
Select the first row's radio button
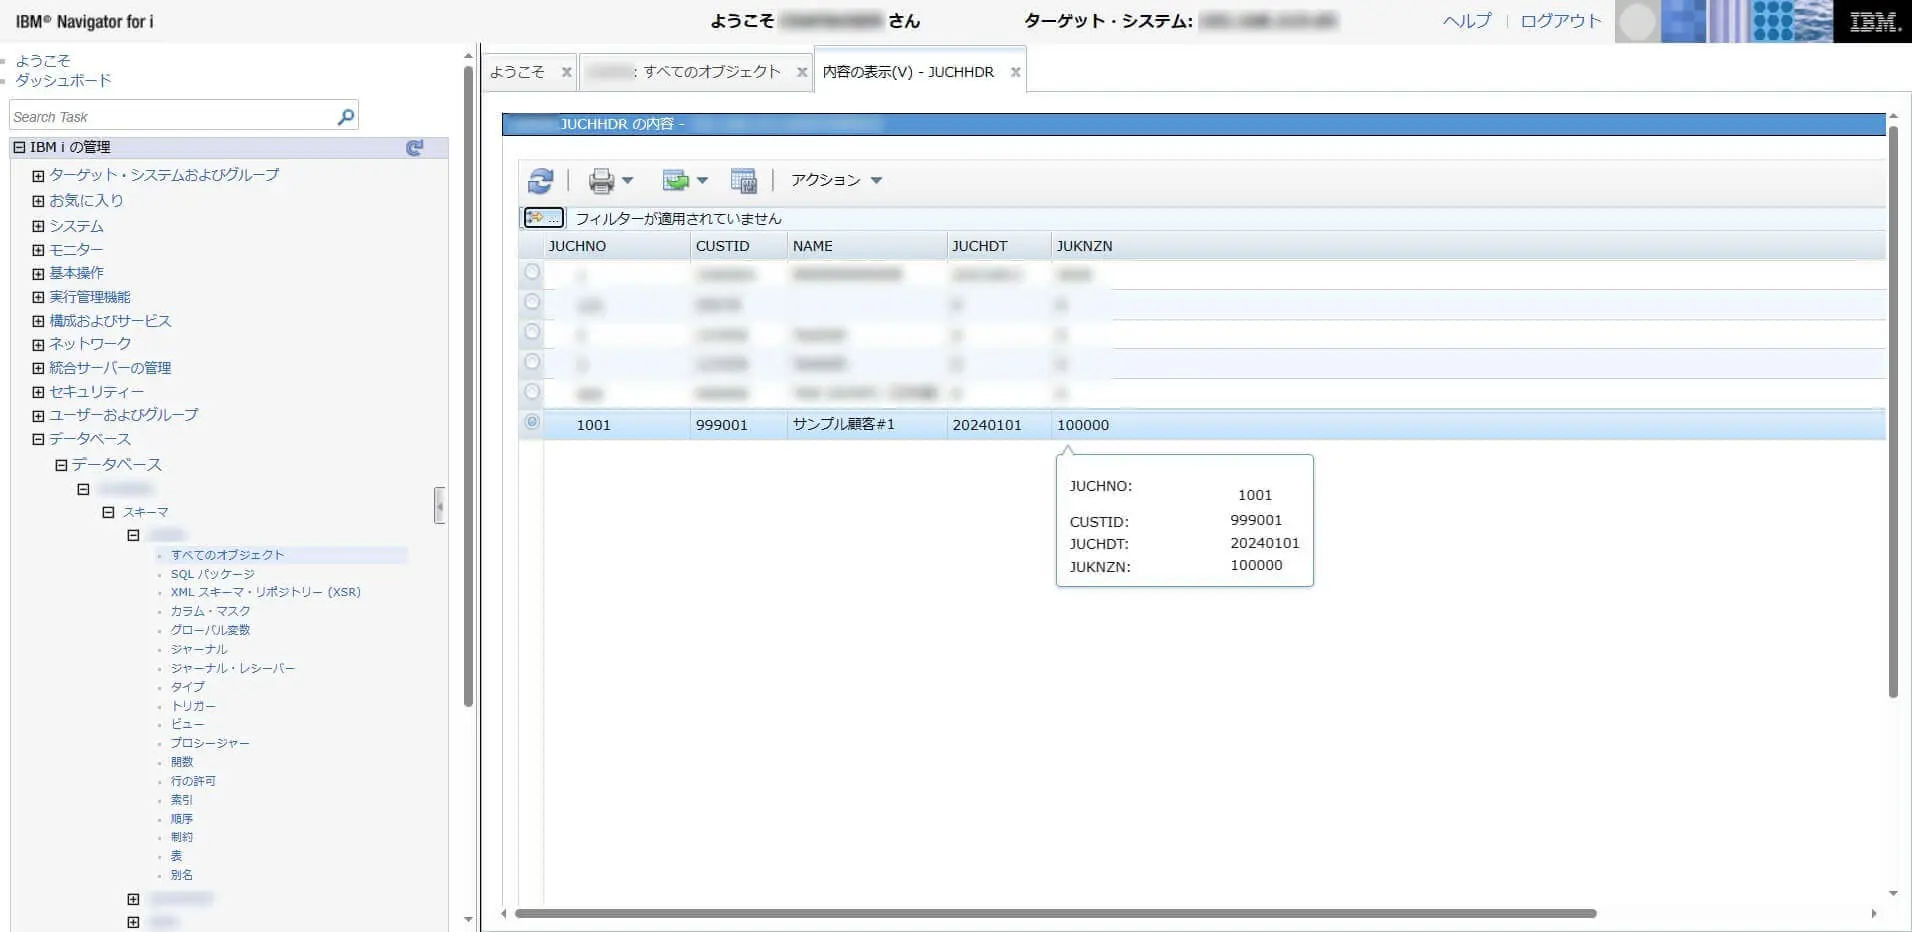[532, 272]
